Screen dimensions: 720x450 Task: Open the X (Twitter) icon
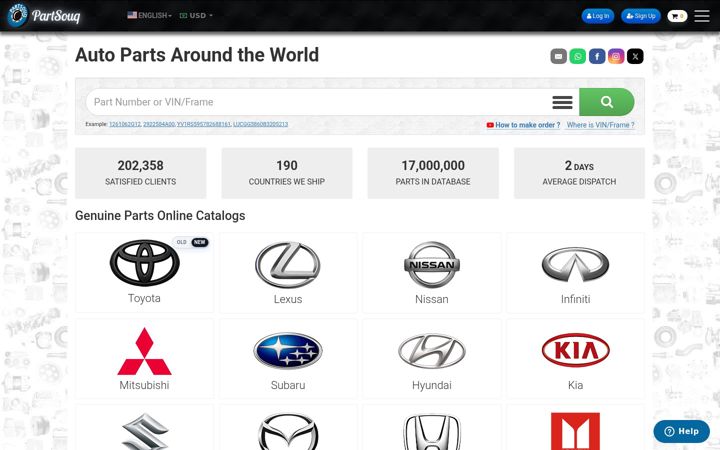pyautogui.click(x=635, y=56)
